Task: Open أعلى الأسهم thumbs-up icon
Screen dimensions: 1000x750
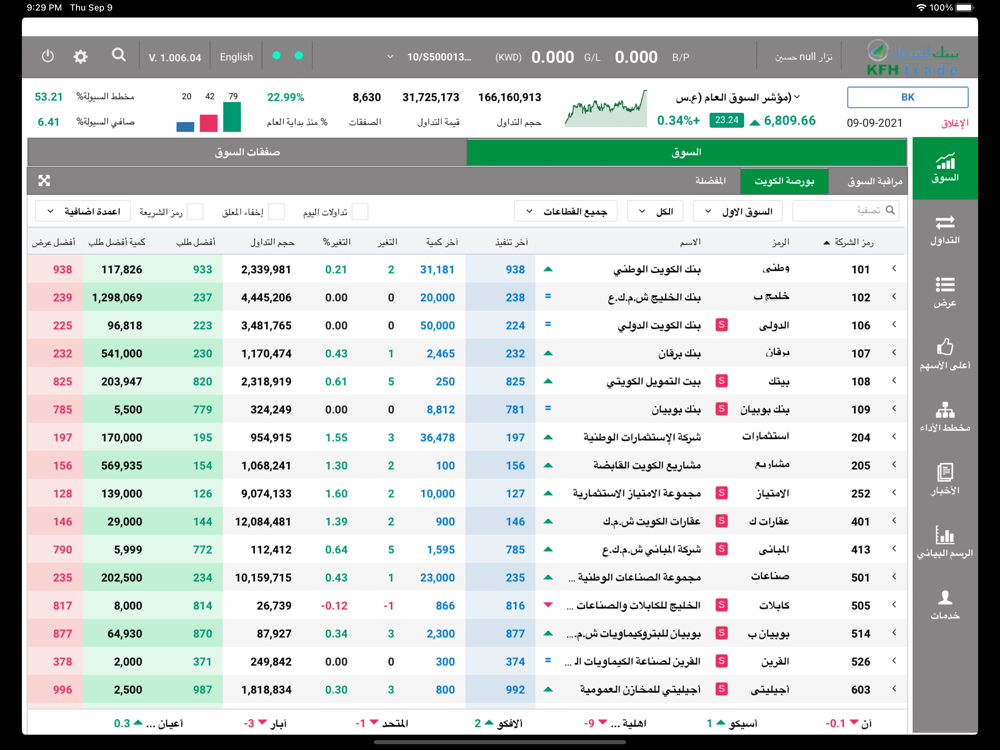Action: (x=945, y=355)
